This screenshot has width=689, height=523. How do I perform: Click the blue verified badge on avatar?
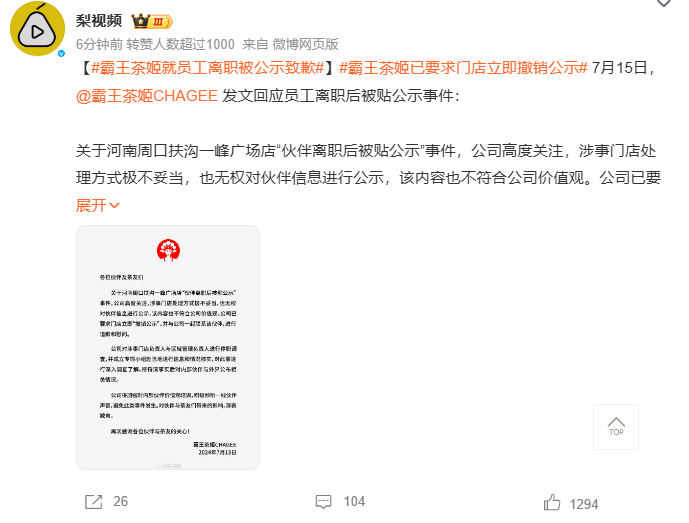point(62,53)
